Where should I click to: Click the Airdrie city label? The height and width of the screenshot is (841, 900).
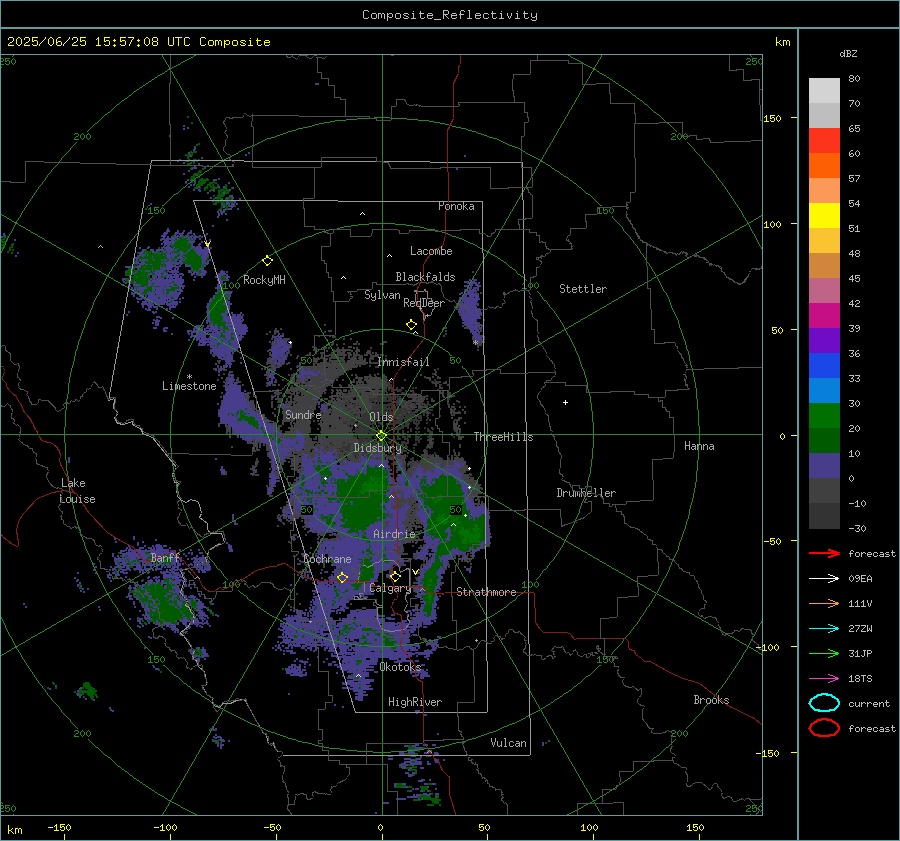click(394, 534)
